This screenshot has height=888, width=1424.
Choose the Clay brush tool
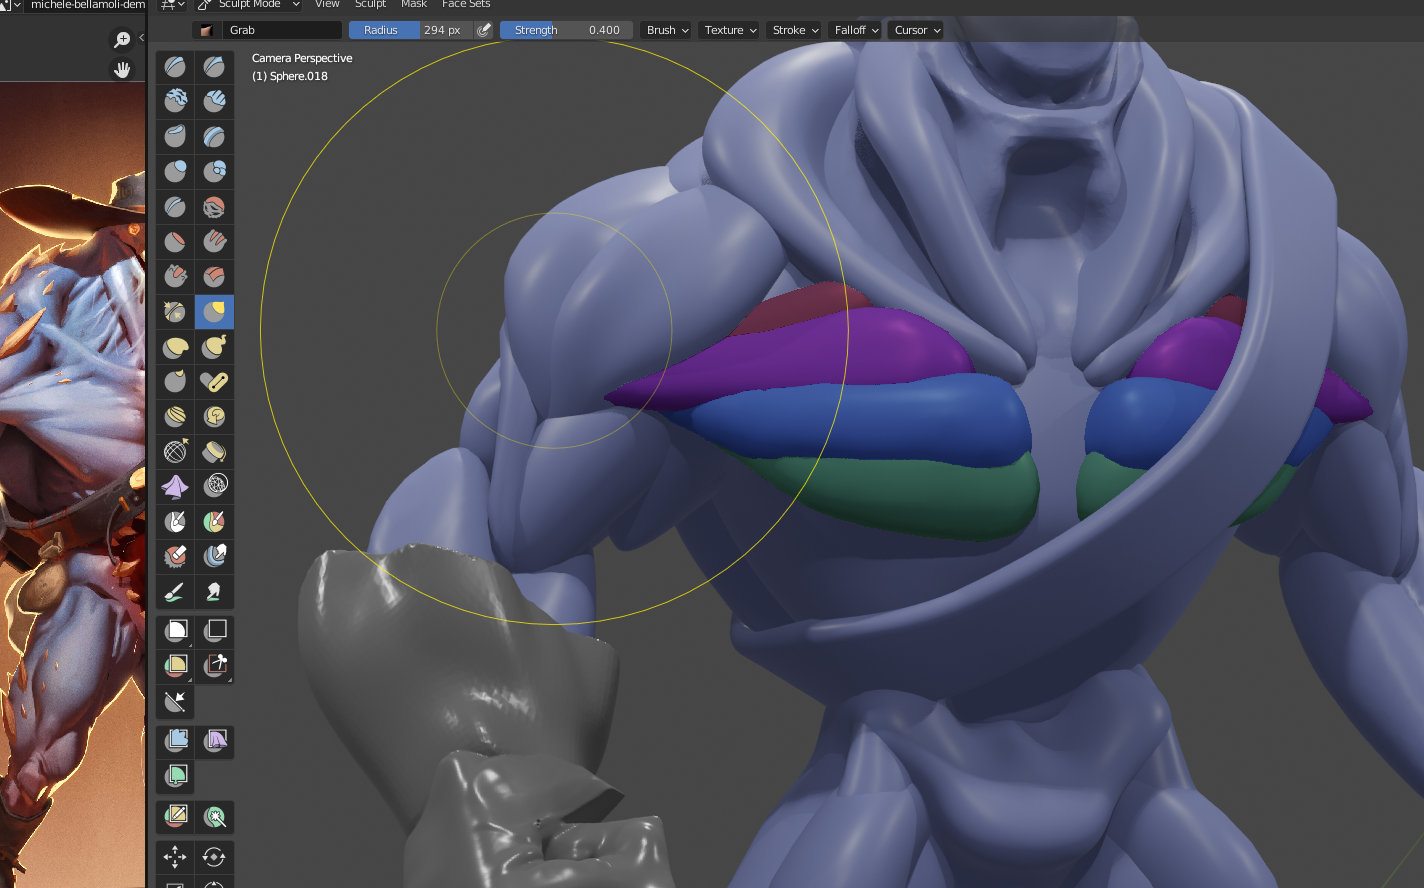pos(175,102)
